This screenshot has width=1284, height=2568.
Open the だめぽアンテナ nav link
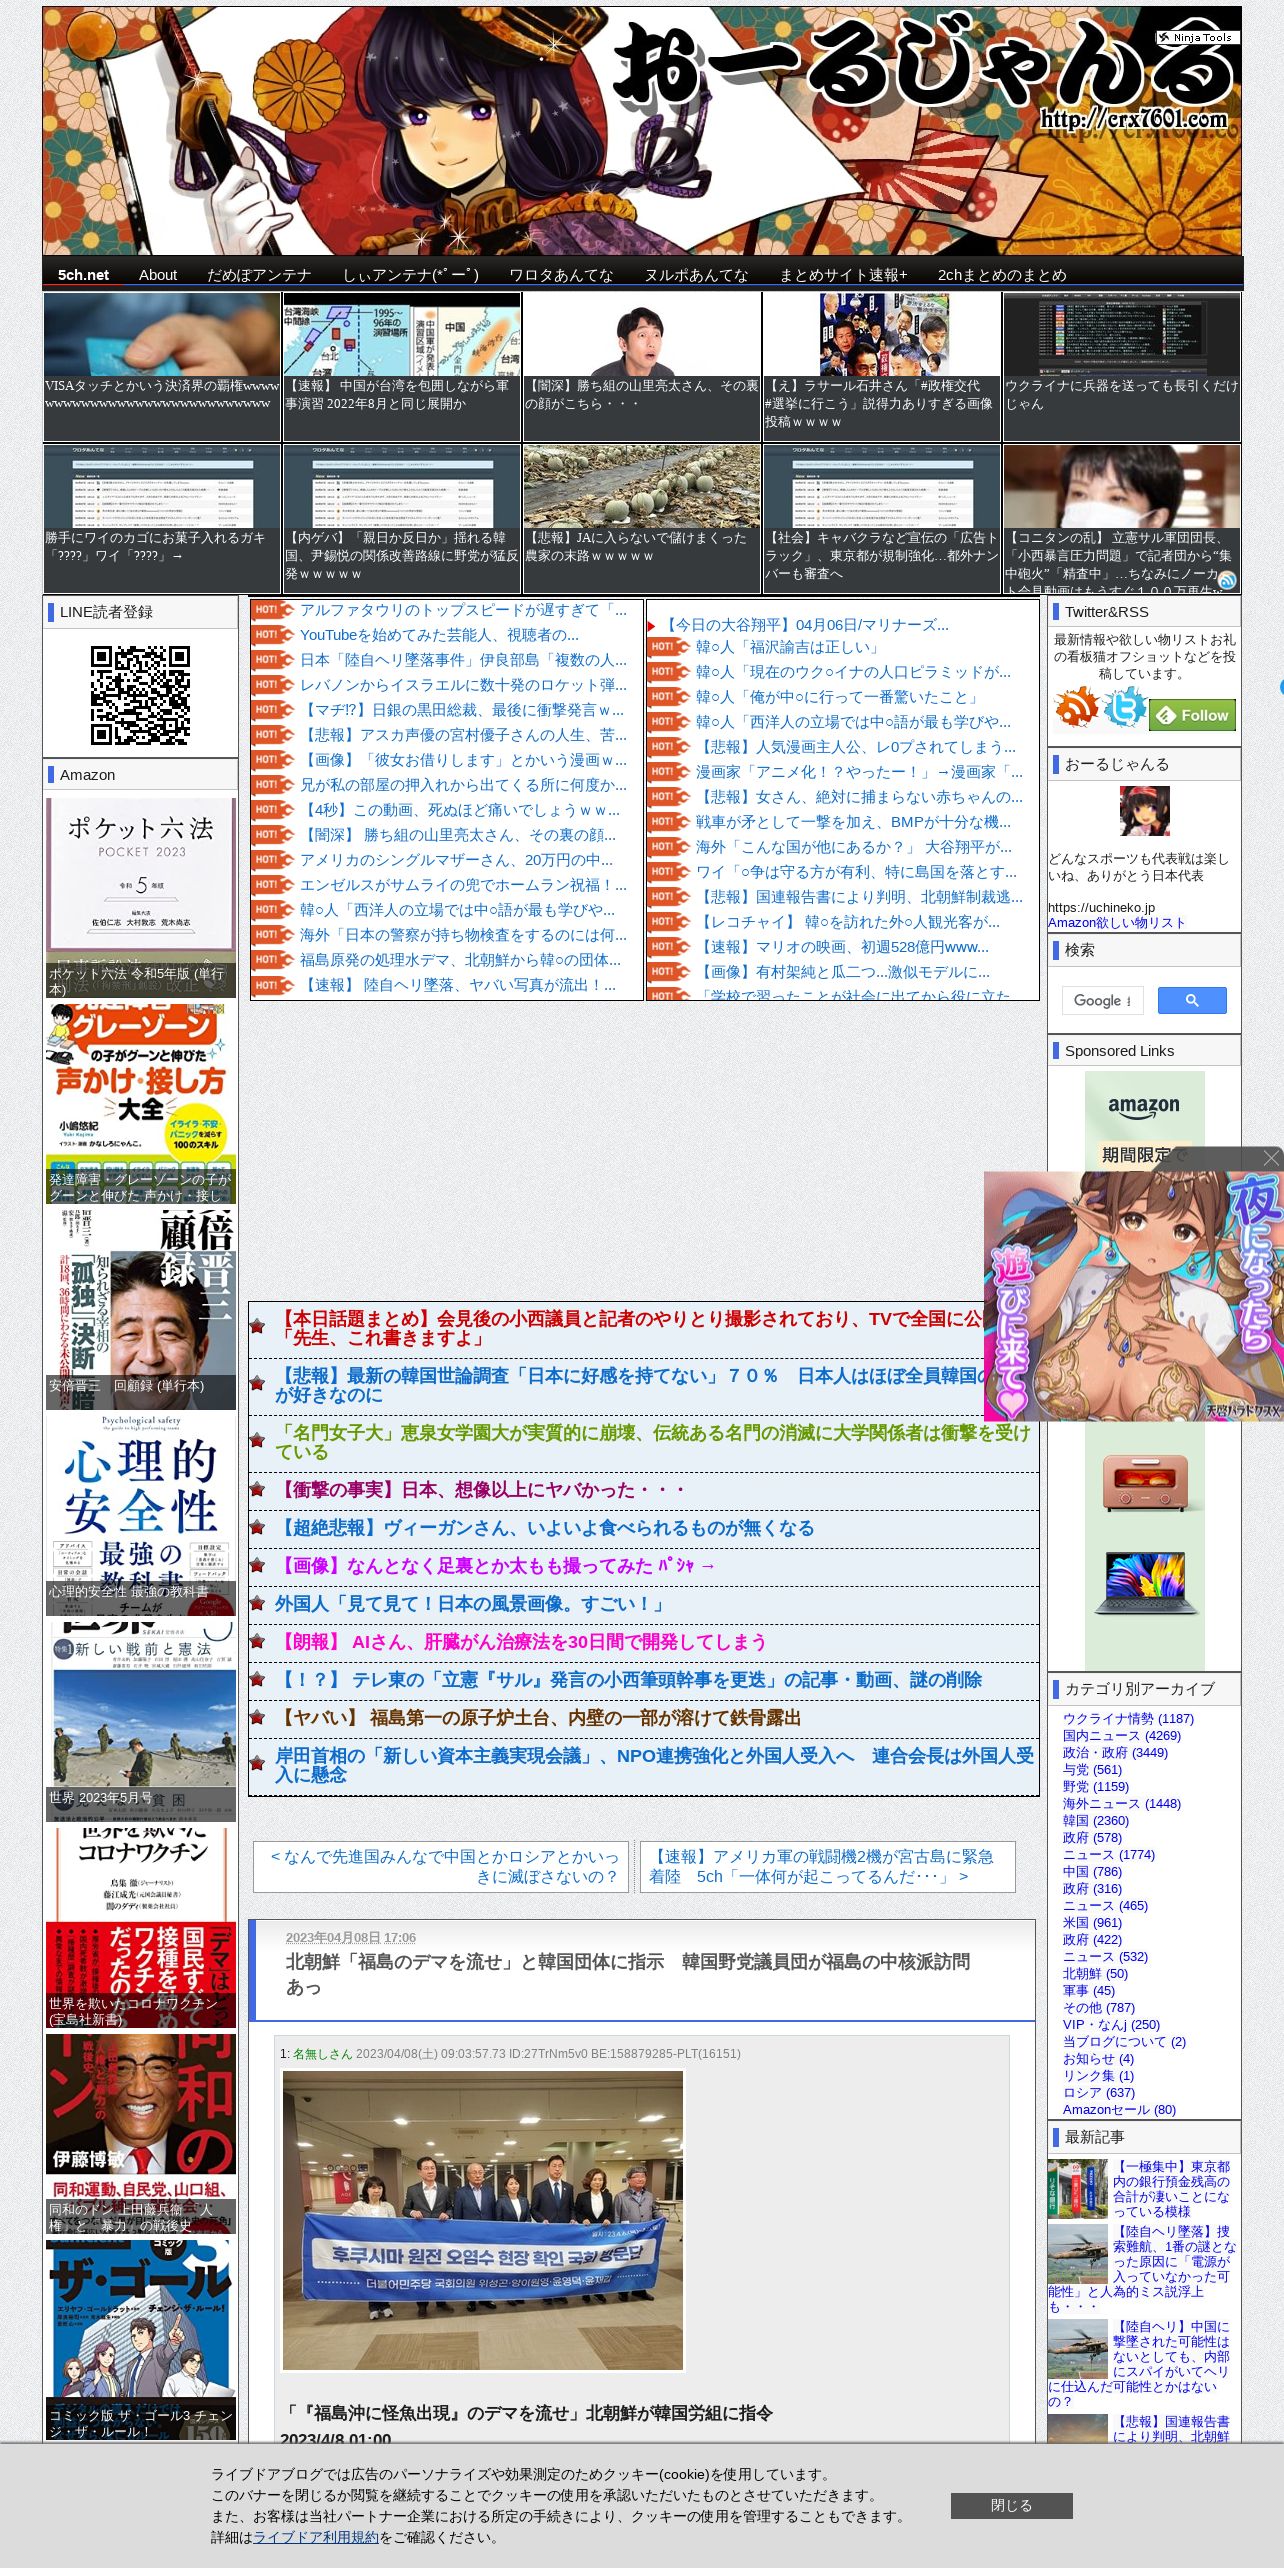point(259,275)
